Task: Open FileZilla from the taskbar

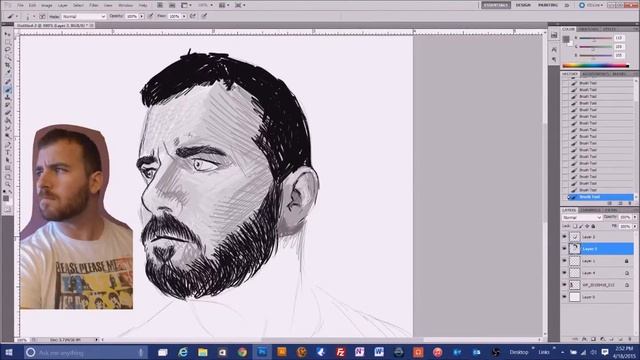Action: tap(340, 352)
